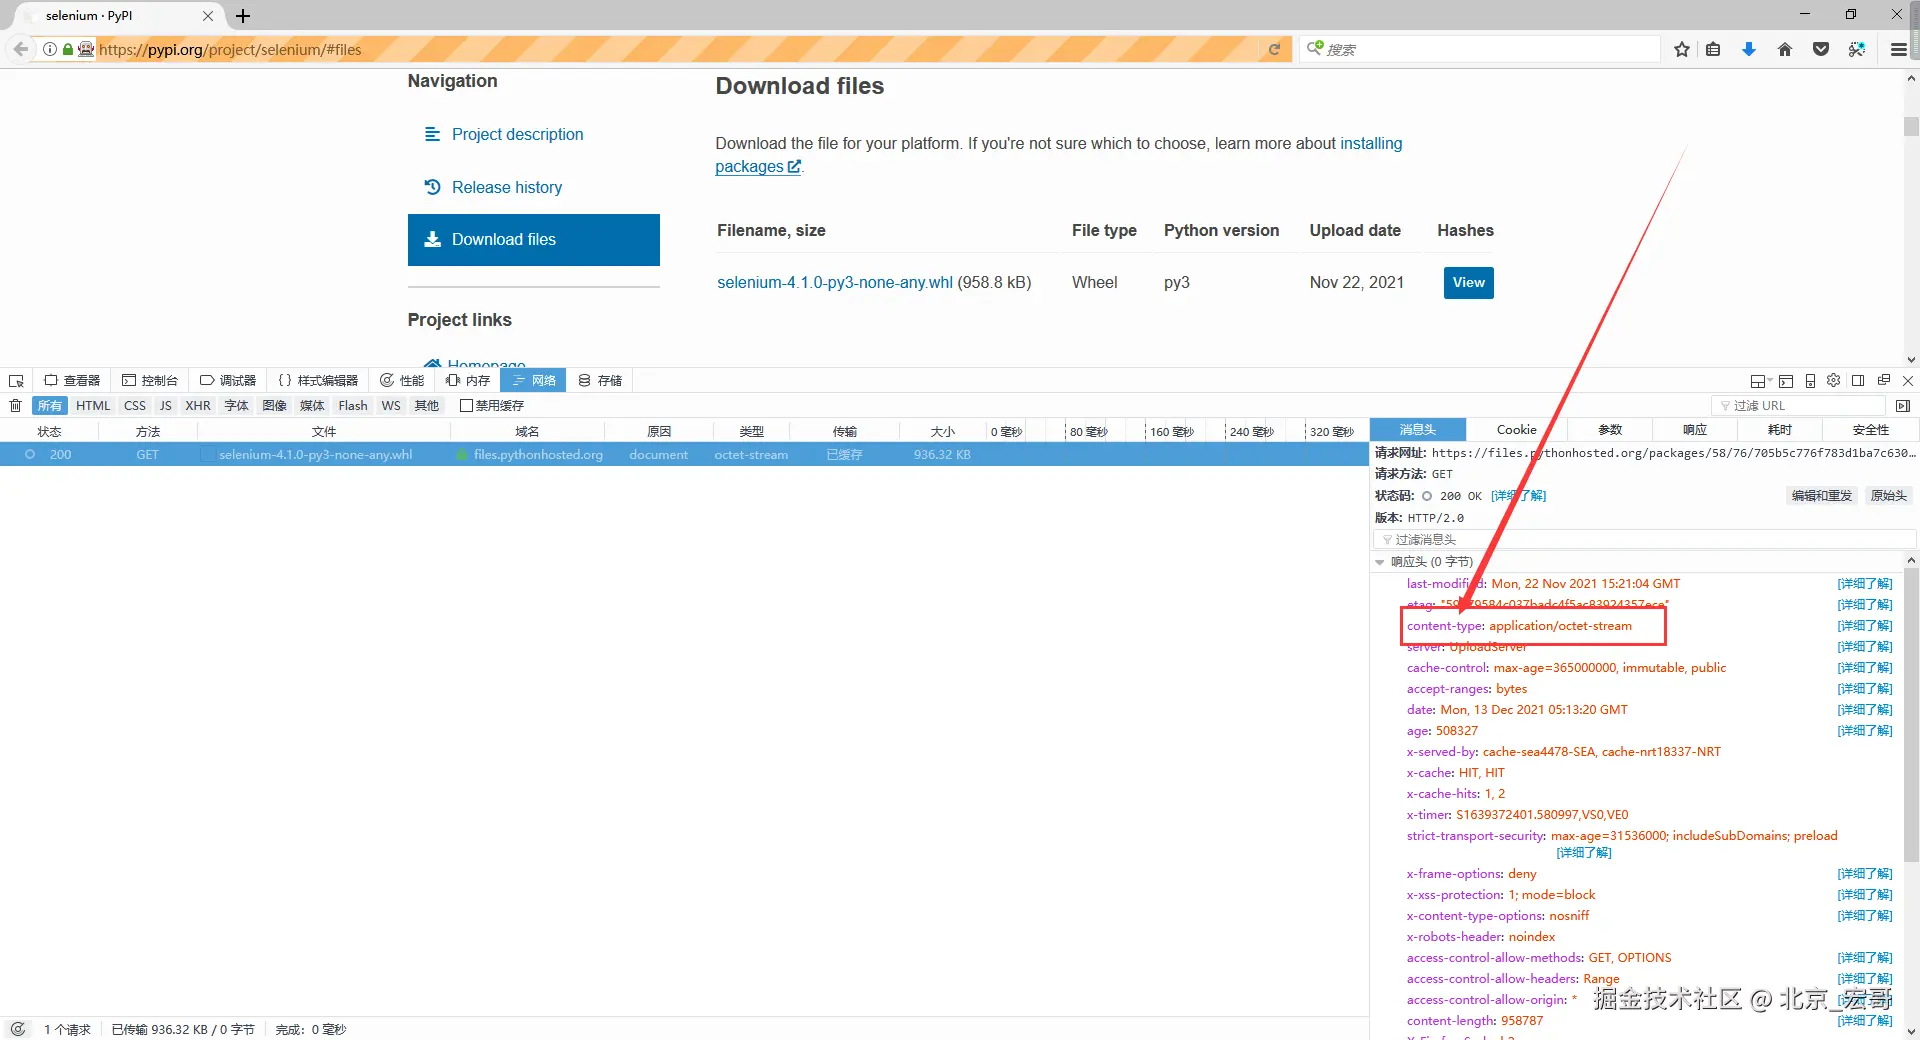The width and height of the screenshot is (1920, 1040).
Task: Open site information icon in address bar
Action: point(50,49)
